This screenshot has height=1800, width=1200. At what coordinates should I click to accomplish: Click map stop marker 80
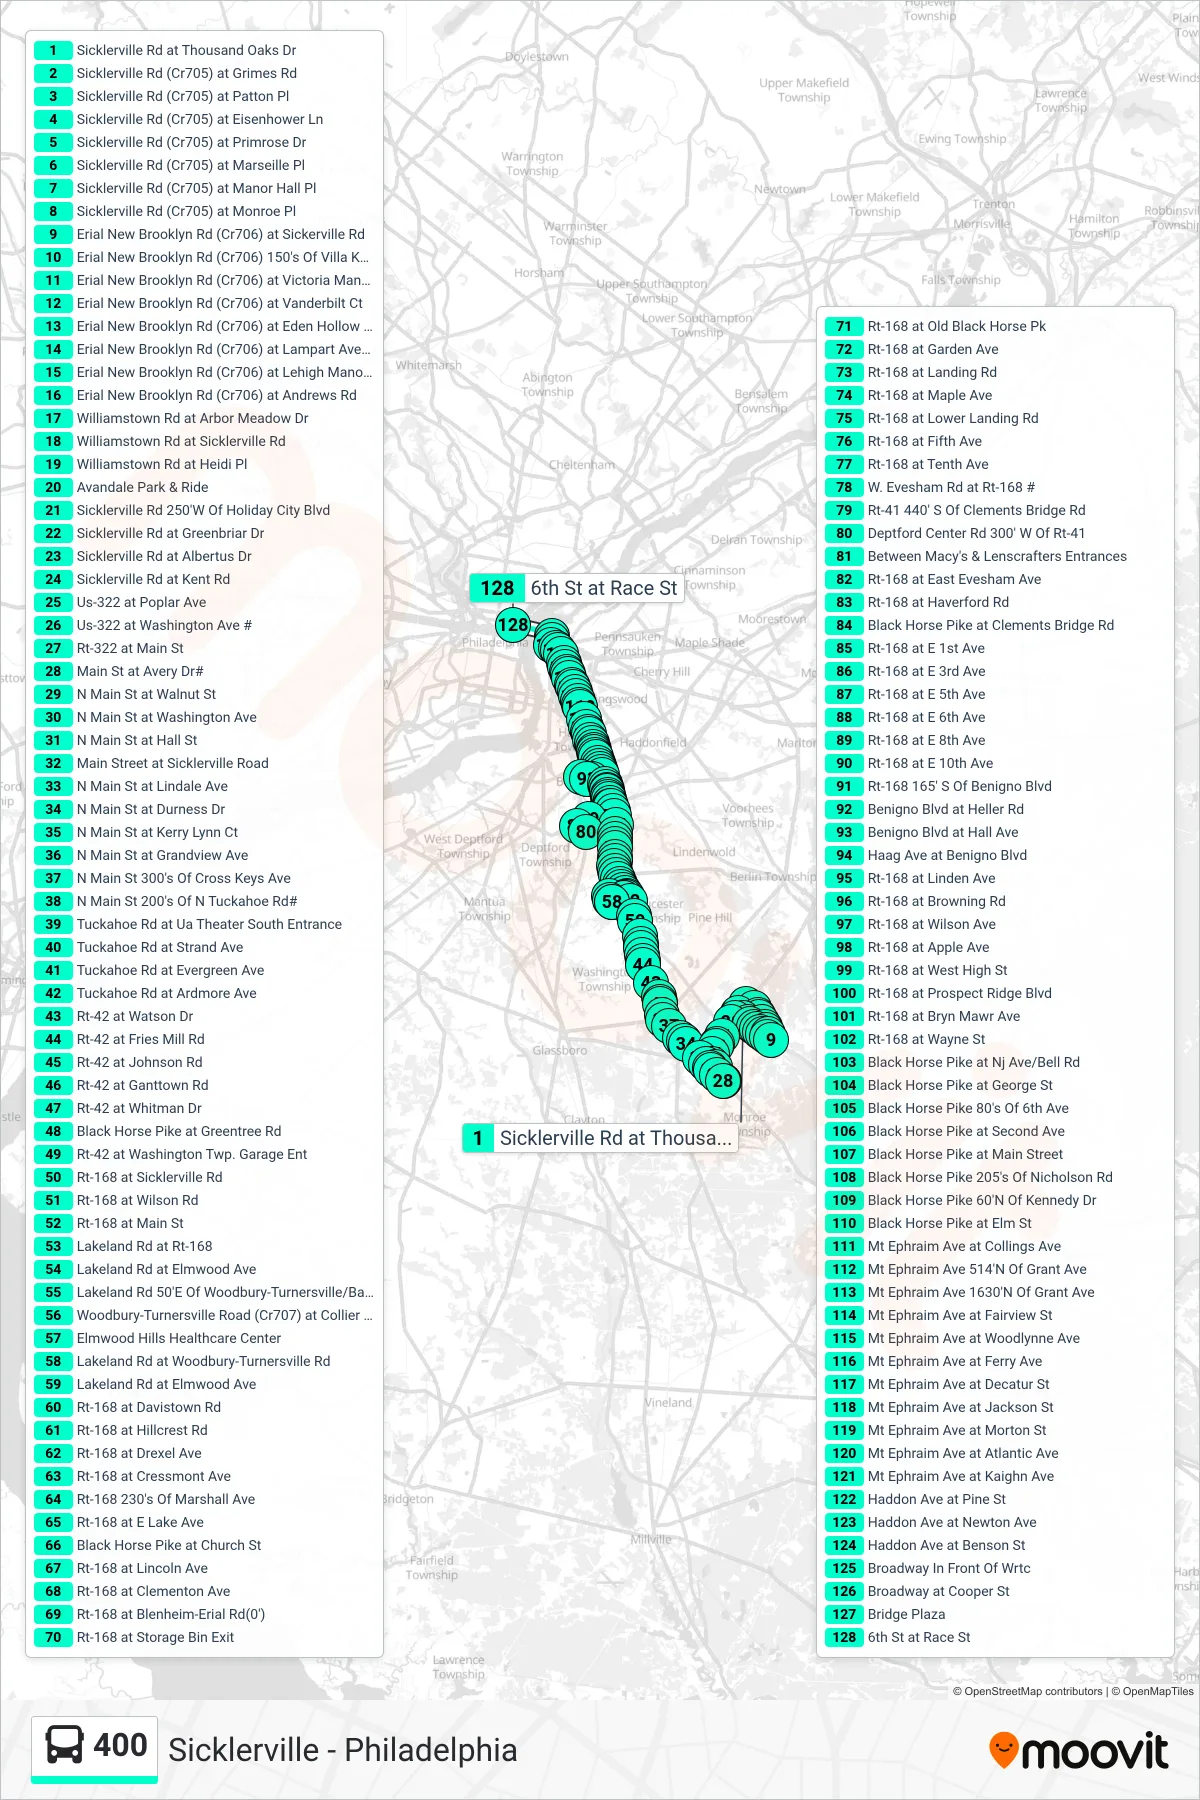pos(585,831)
